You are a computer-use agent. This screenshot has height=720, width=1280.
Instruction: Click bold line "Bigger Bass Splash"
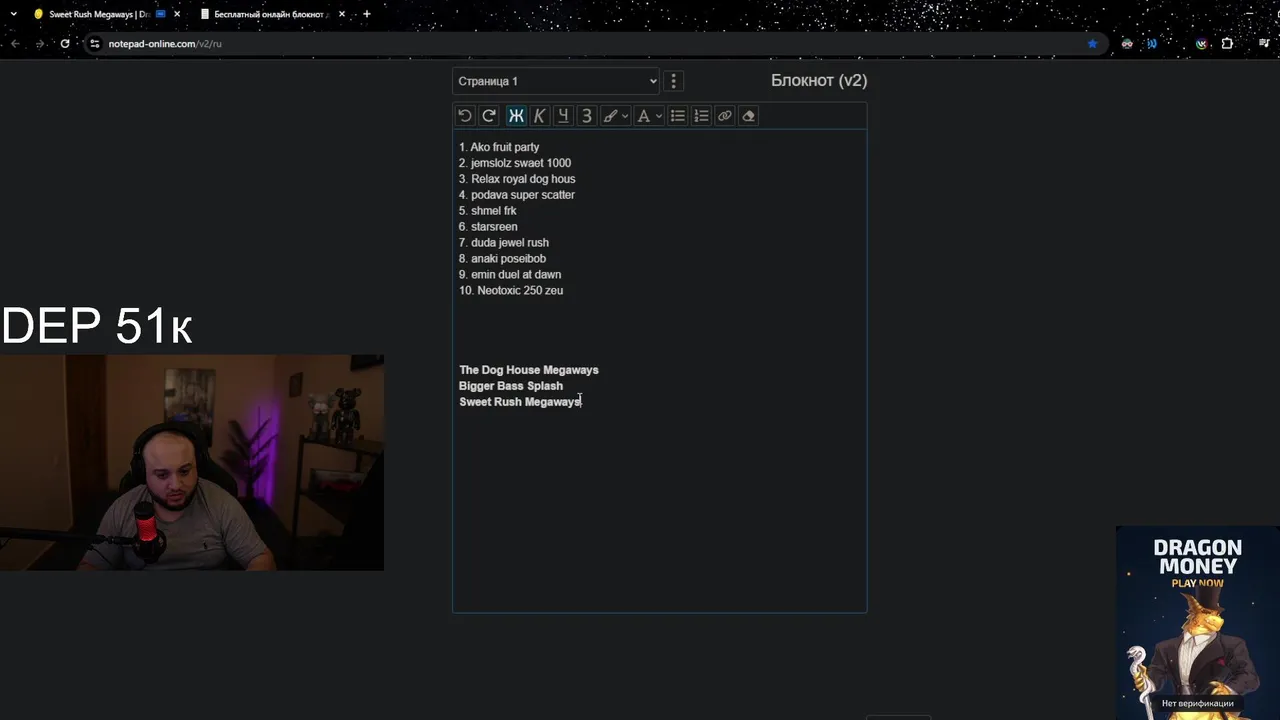pos(511,386)
